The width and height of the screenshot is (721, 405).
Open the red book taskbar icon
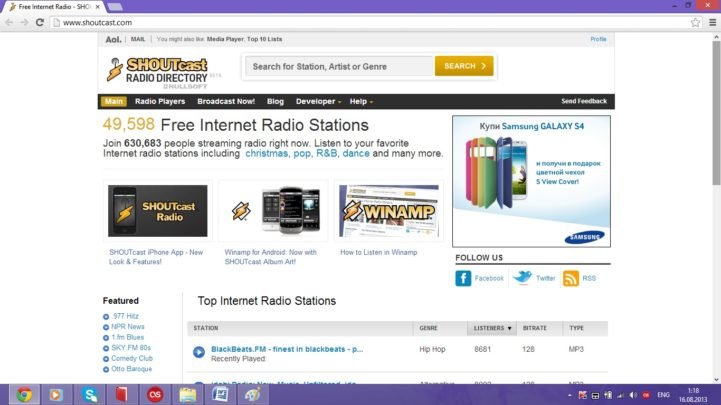point(121,394)
